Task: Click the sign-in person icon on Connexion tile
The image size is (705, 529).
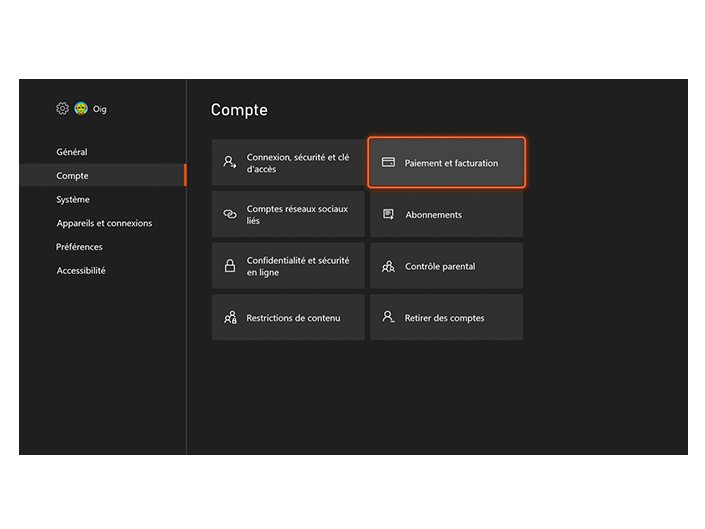Action: pyautogui.click(x=230, y=162)
